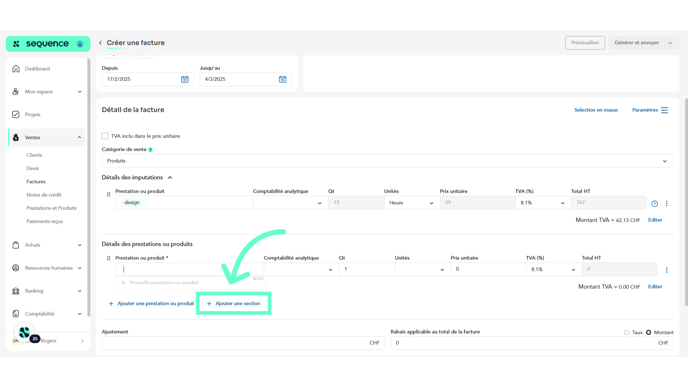
Task: Click the Catégorie de vente help icon
Action: click(x=150, y=150)
